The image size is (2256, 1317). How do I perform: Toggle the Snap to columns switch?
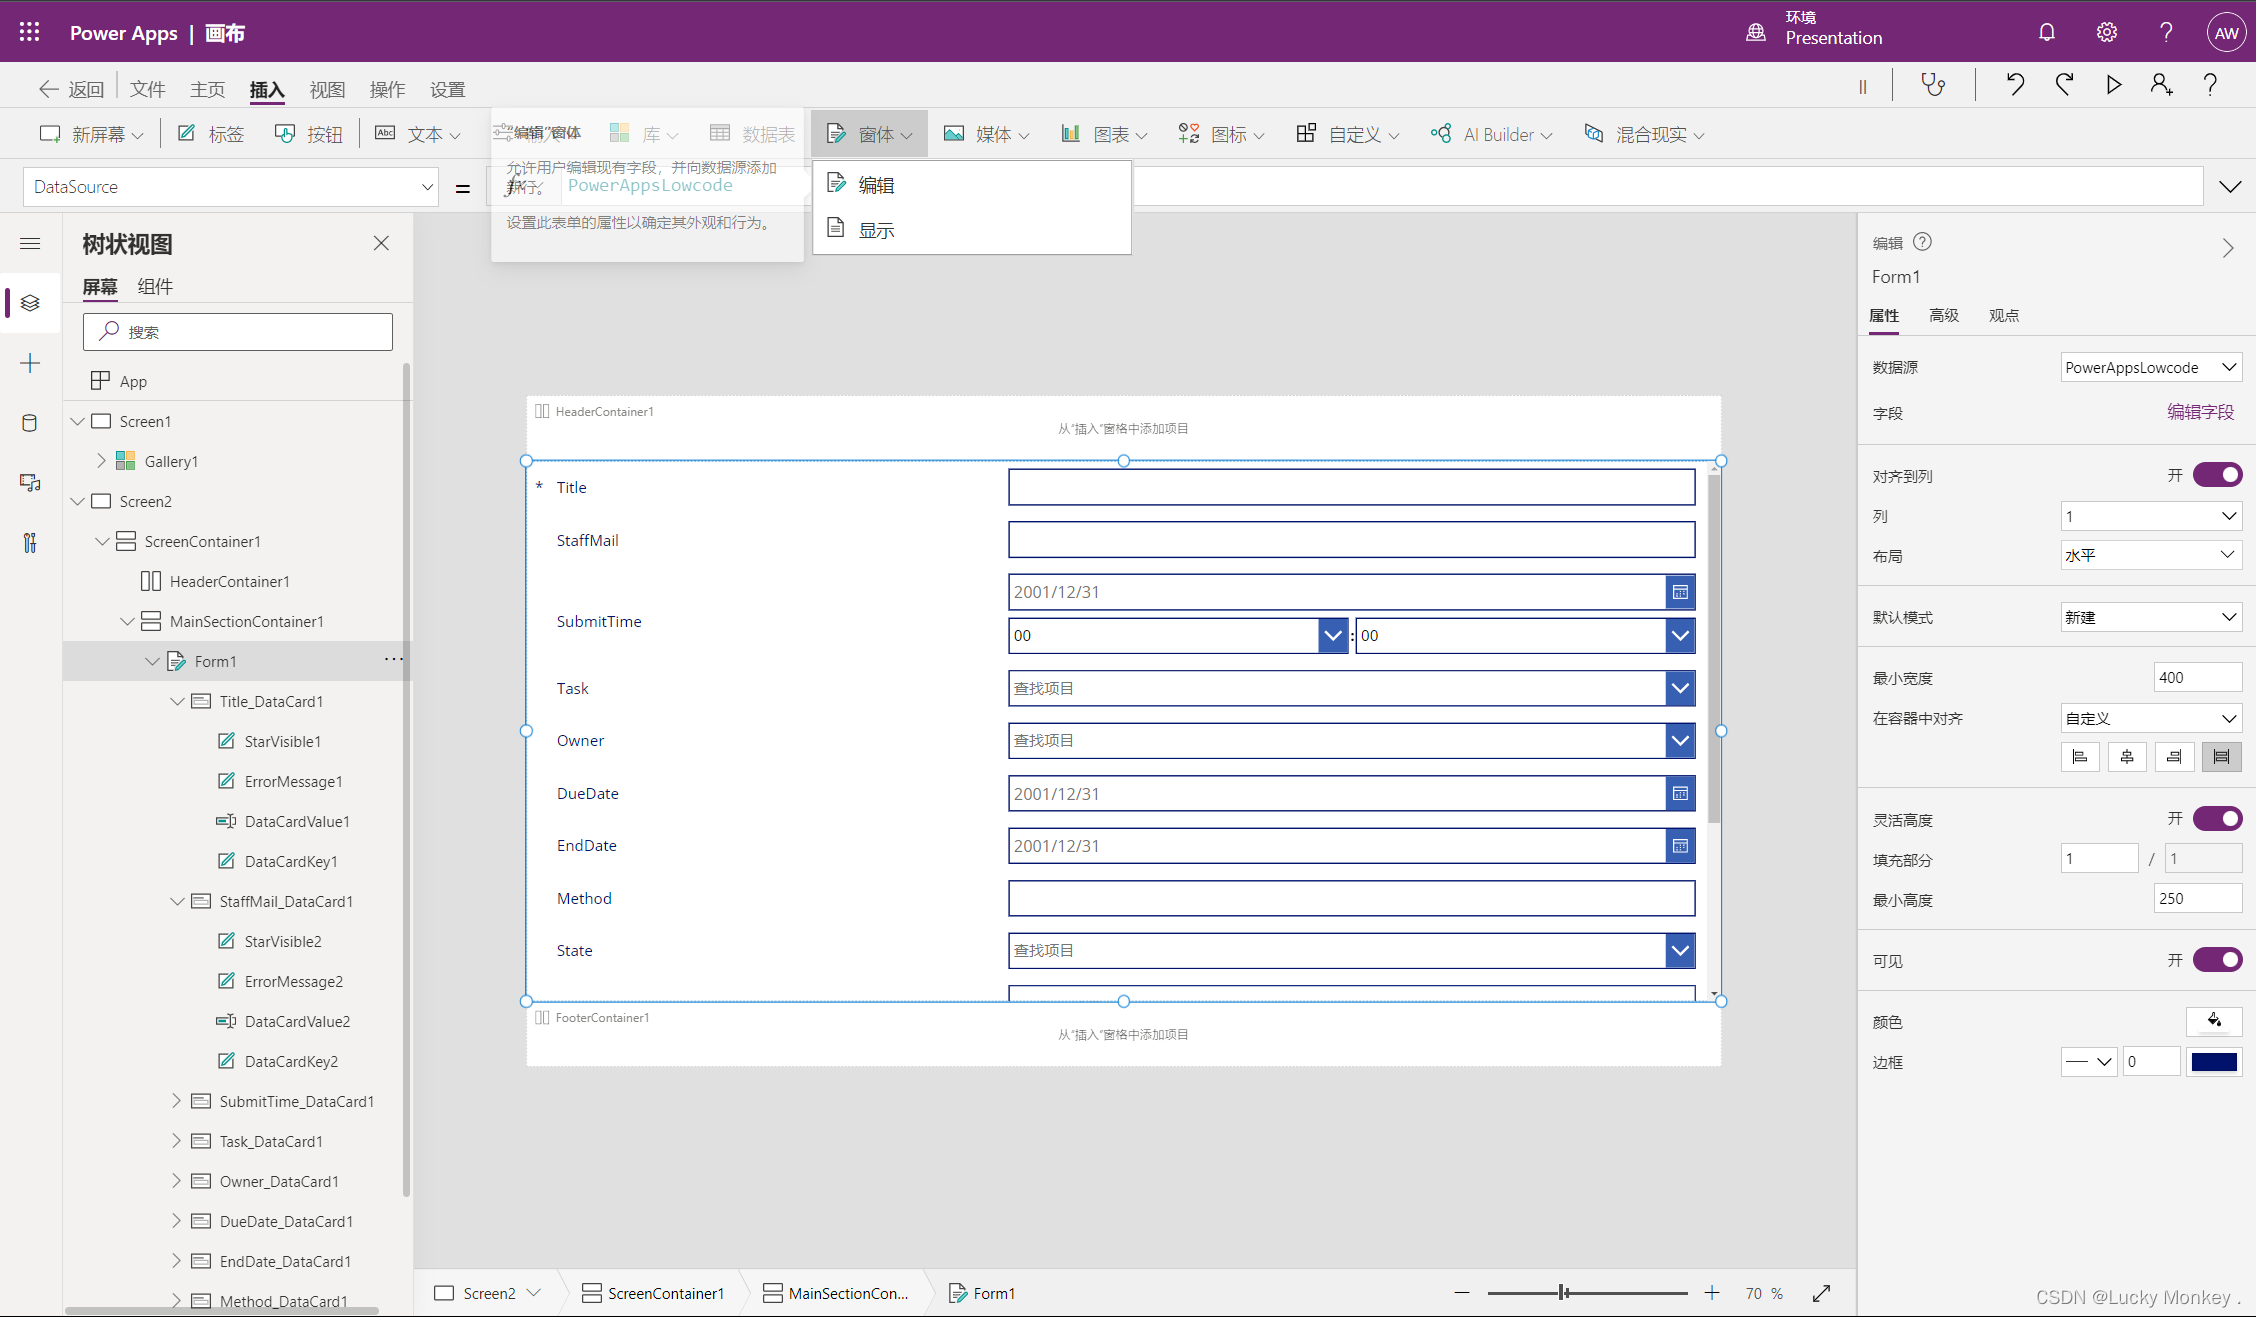tap(2217, 475)
